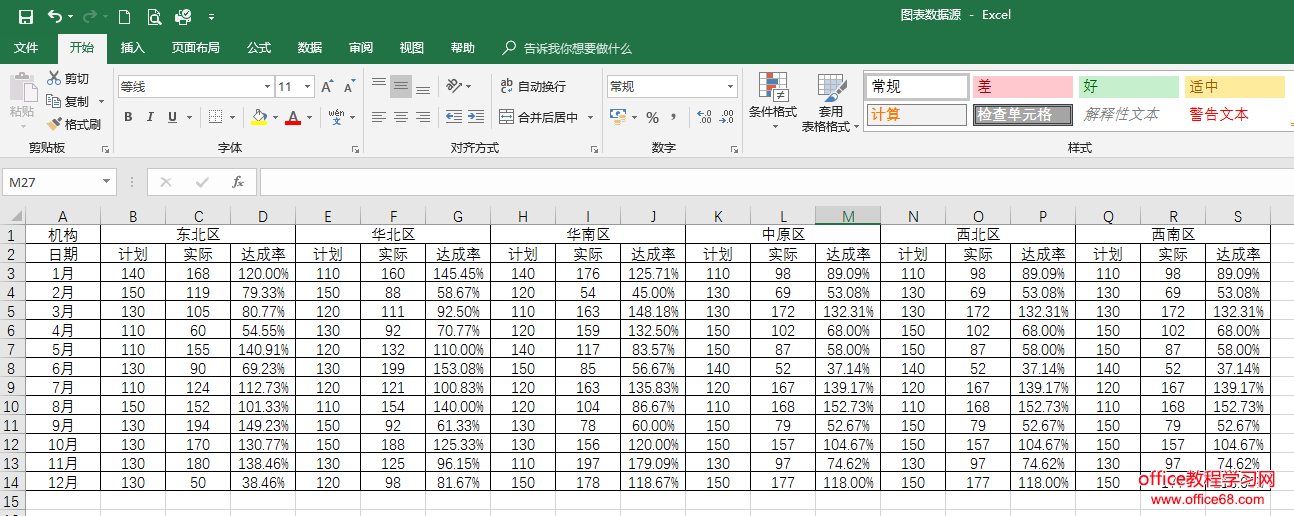
Task: Click the phonetic guide (wén) icon
Action: pos(336,117)
